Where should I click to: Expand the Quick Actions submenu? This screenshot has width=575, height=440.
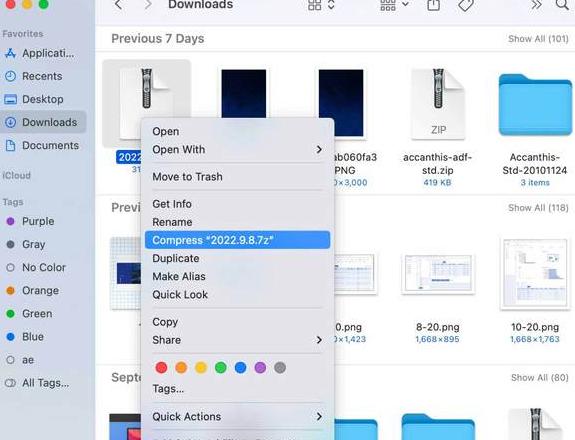coord(237,417)
